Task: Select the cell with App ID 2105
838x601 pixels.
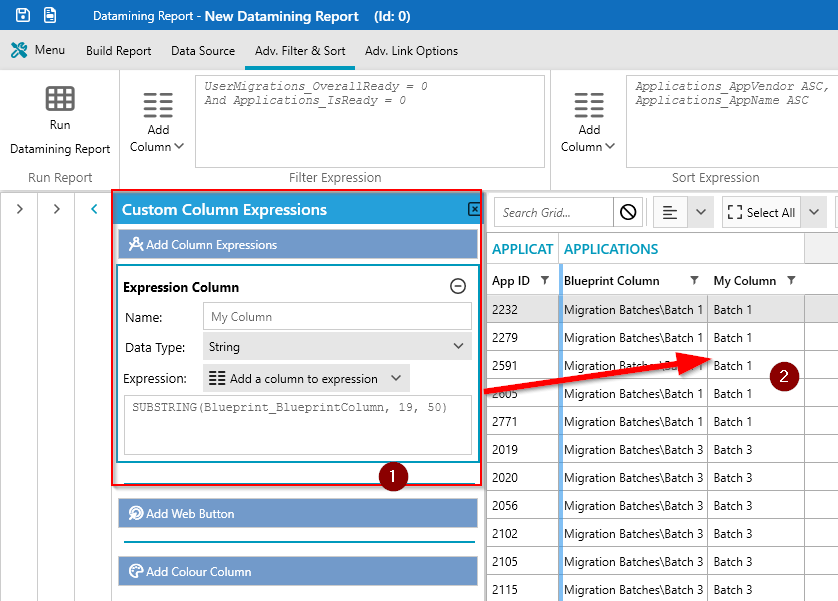Action: [523, 561]
